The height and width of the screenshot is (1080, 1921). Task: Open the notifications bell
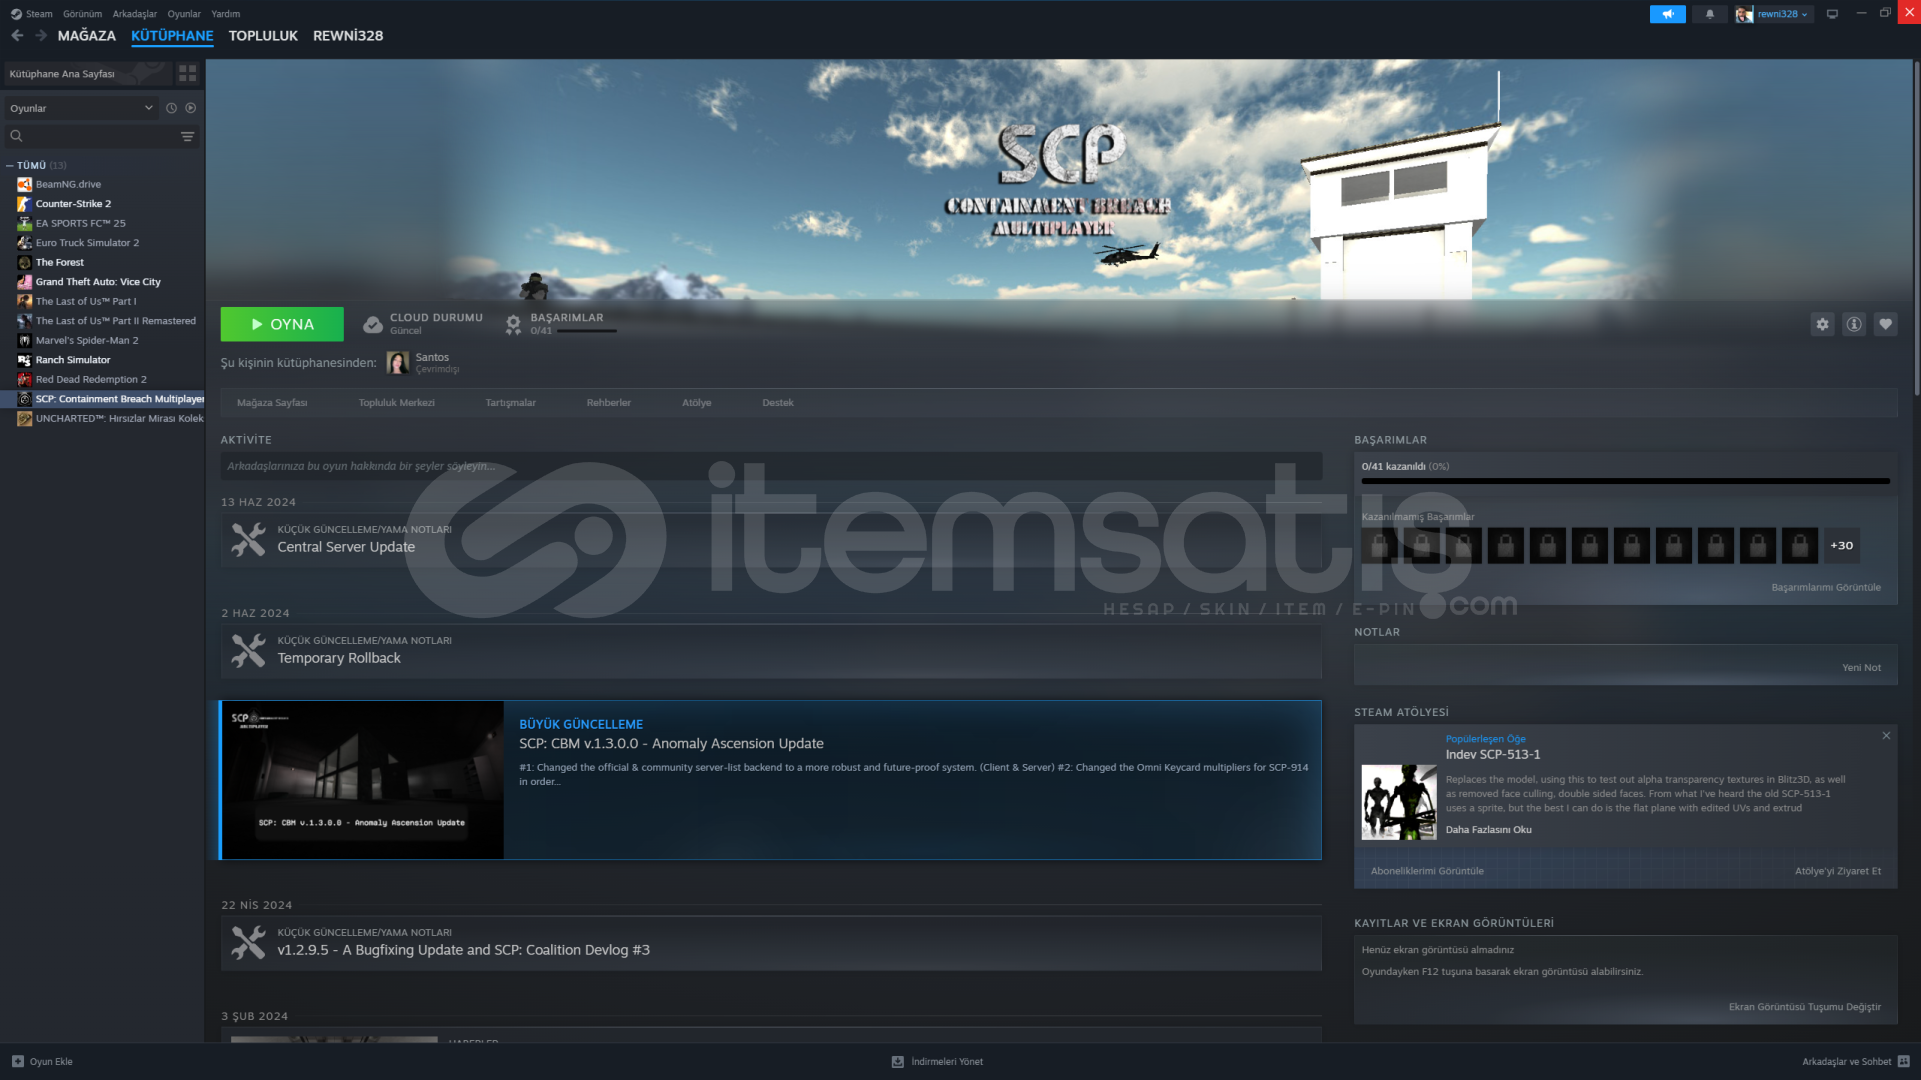(x=1710, y=14)
